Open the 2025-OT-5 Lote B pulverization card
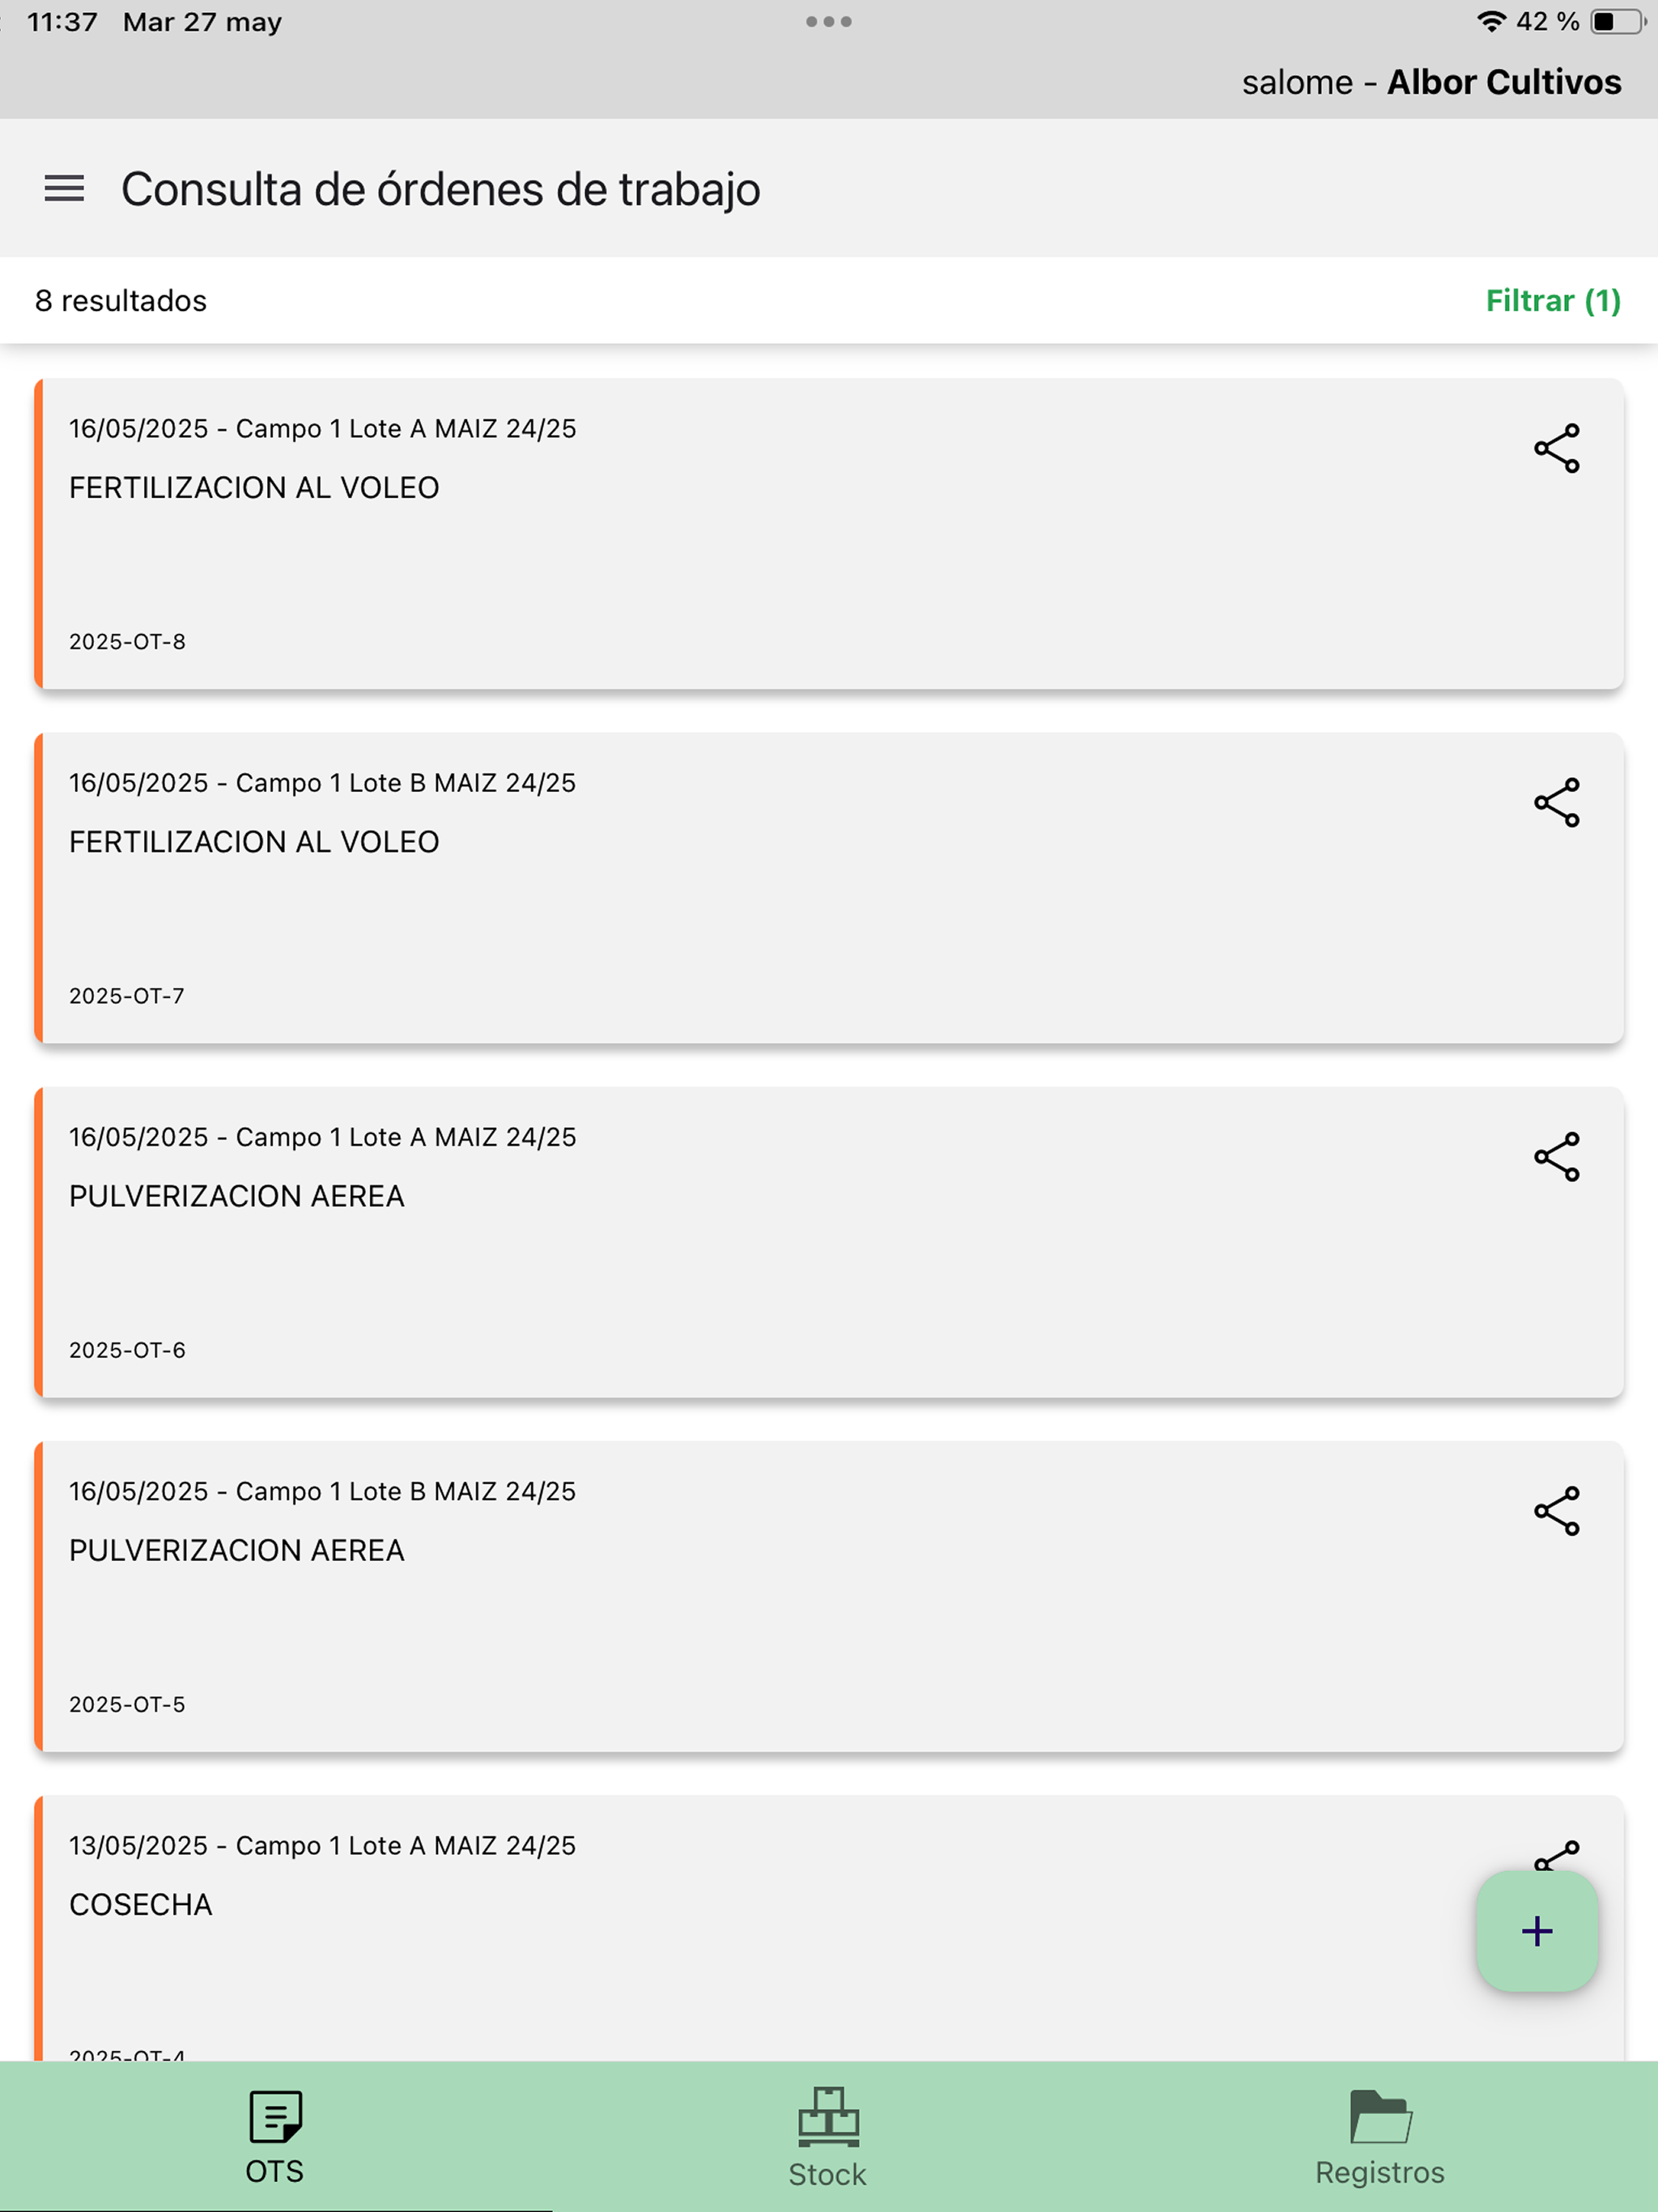The width and height of the screenshot is (1658, 2212). point(829,1596)
